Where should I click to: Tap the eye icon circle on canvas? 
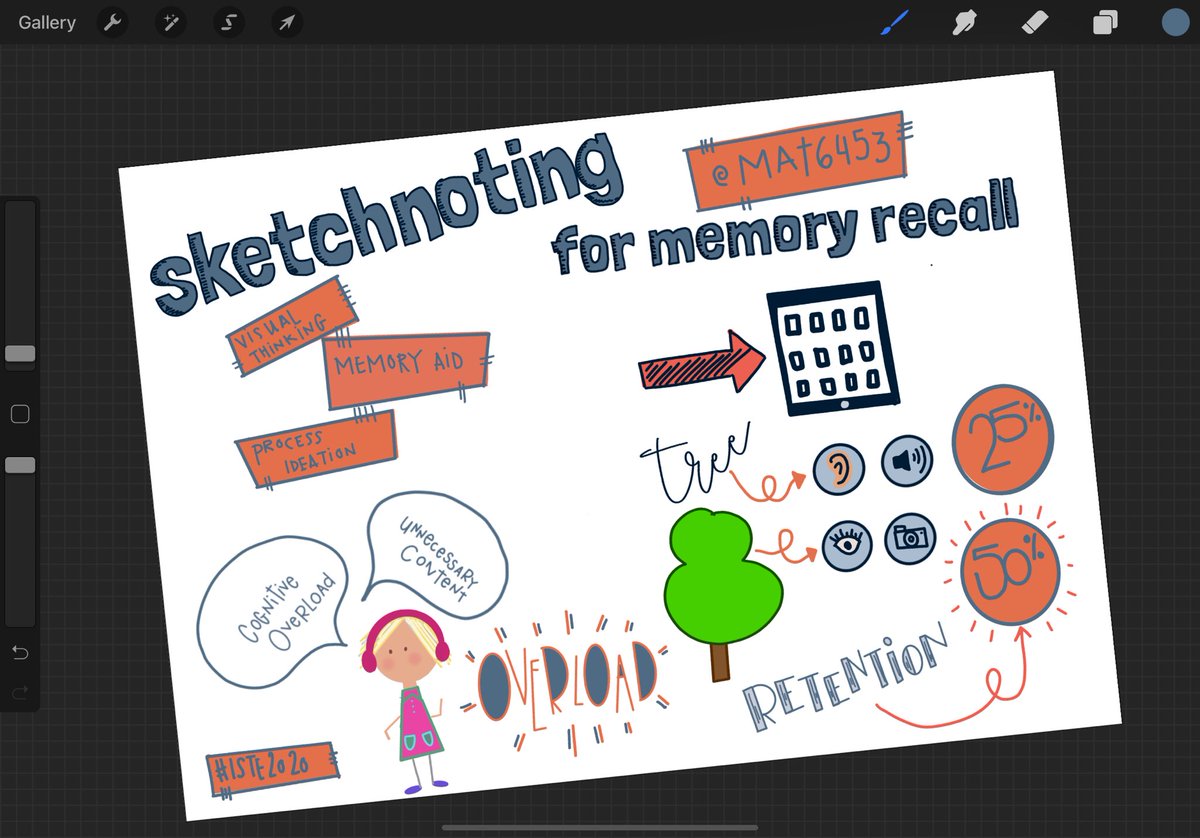847,548
